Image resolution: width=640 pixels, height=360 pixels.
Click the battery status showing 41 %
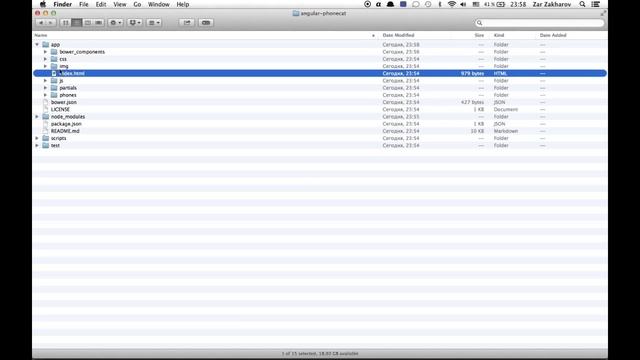click(x=494, y=4)
